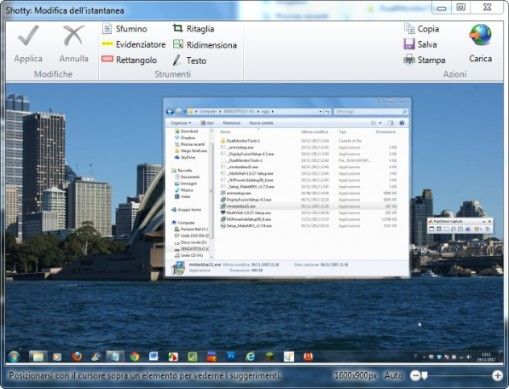The width and height of the screenshot is (509, 389).
Task: Save the snapshot with Salva
Action: (x=420, y=44)
